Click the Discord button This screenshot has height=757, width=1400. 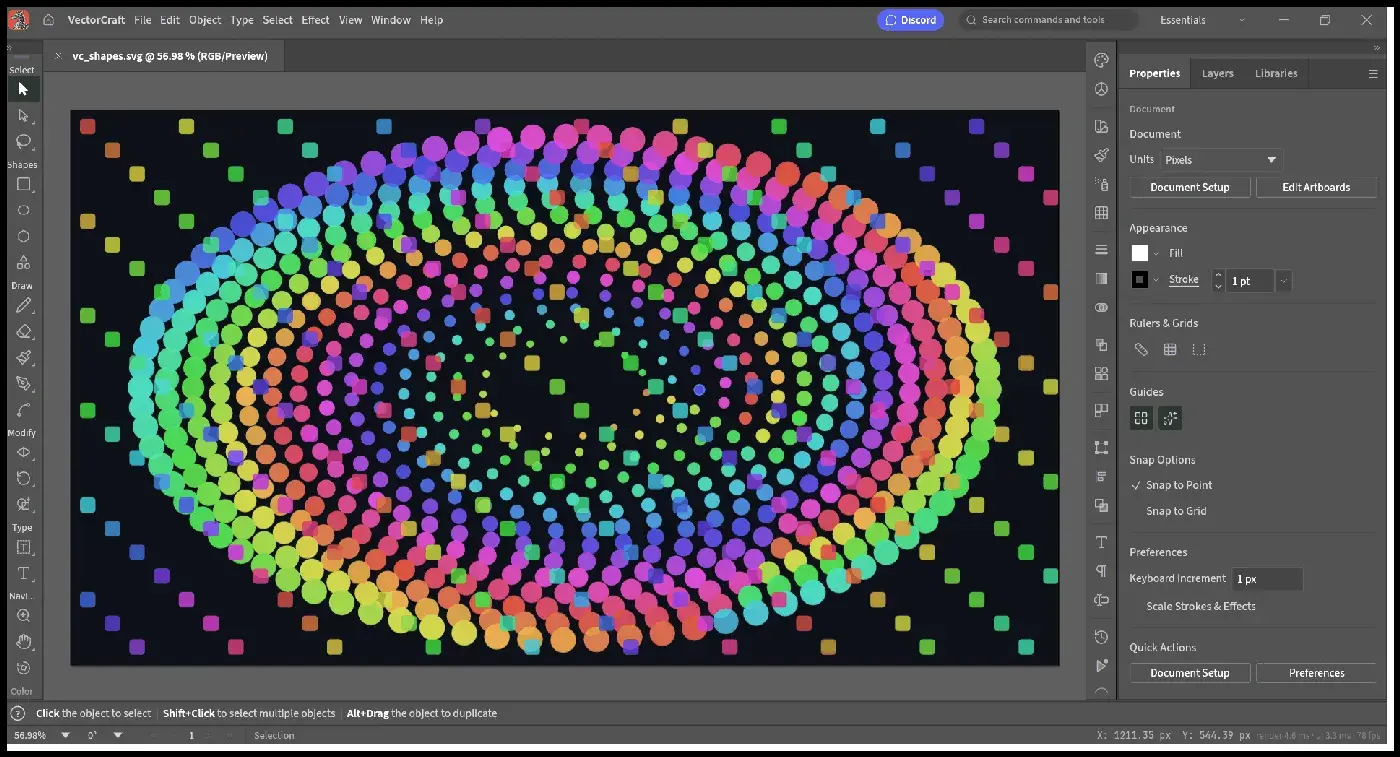910,20
